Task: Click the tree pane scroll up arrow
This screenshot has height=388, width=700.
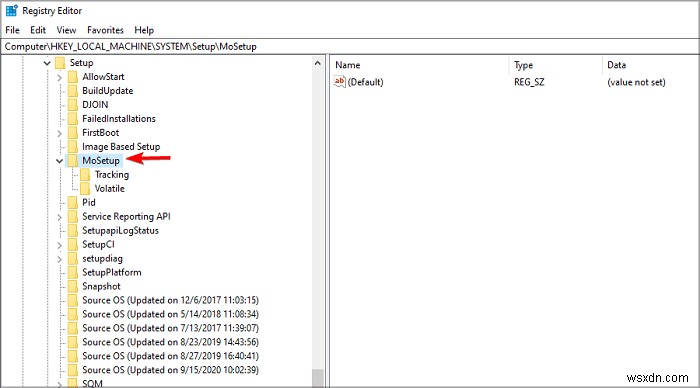Action: point(317,63)
